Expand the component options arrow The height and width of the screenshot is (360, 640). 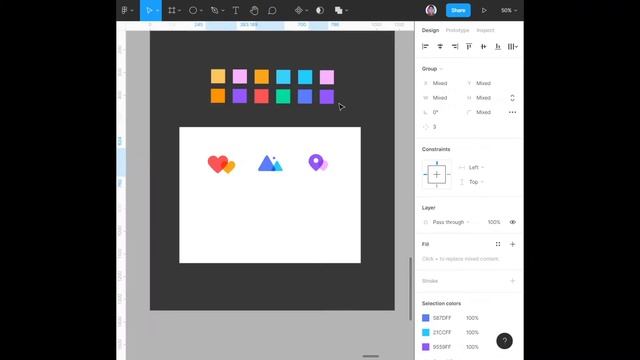tap(307, 11)
